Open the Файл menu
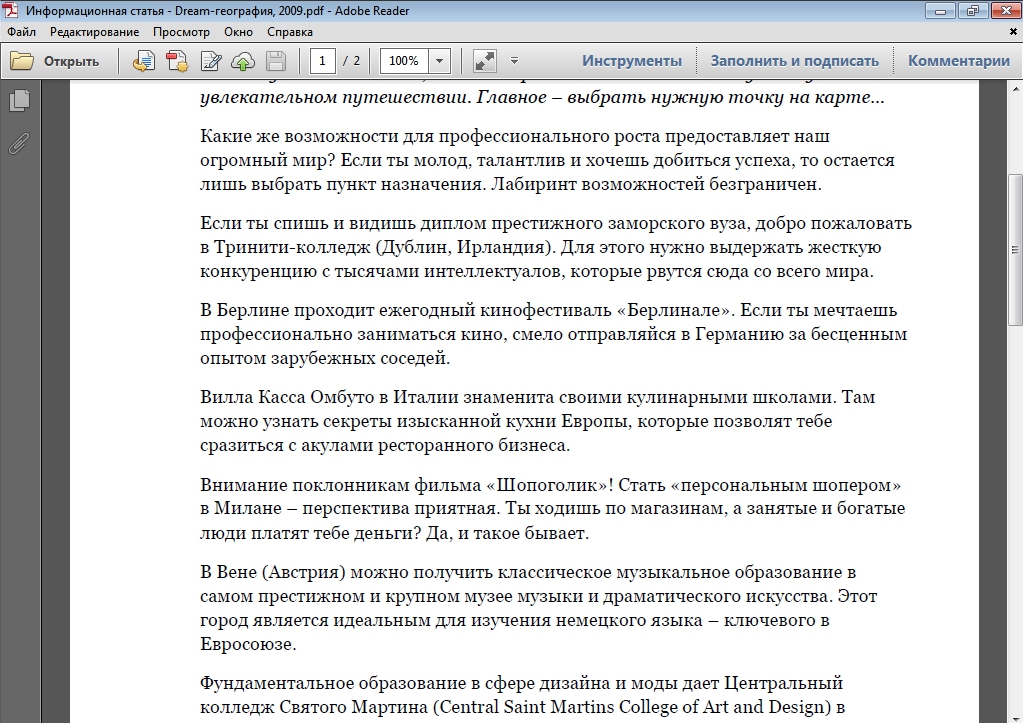Image resolution: width=1023 pixels, height=723 pixels. click(22, 32)
